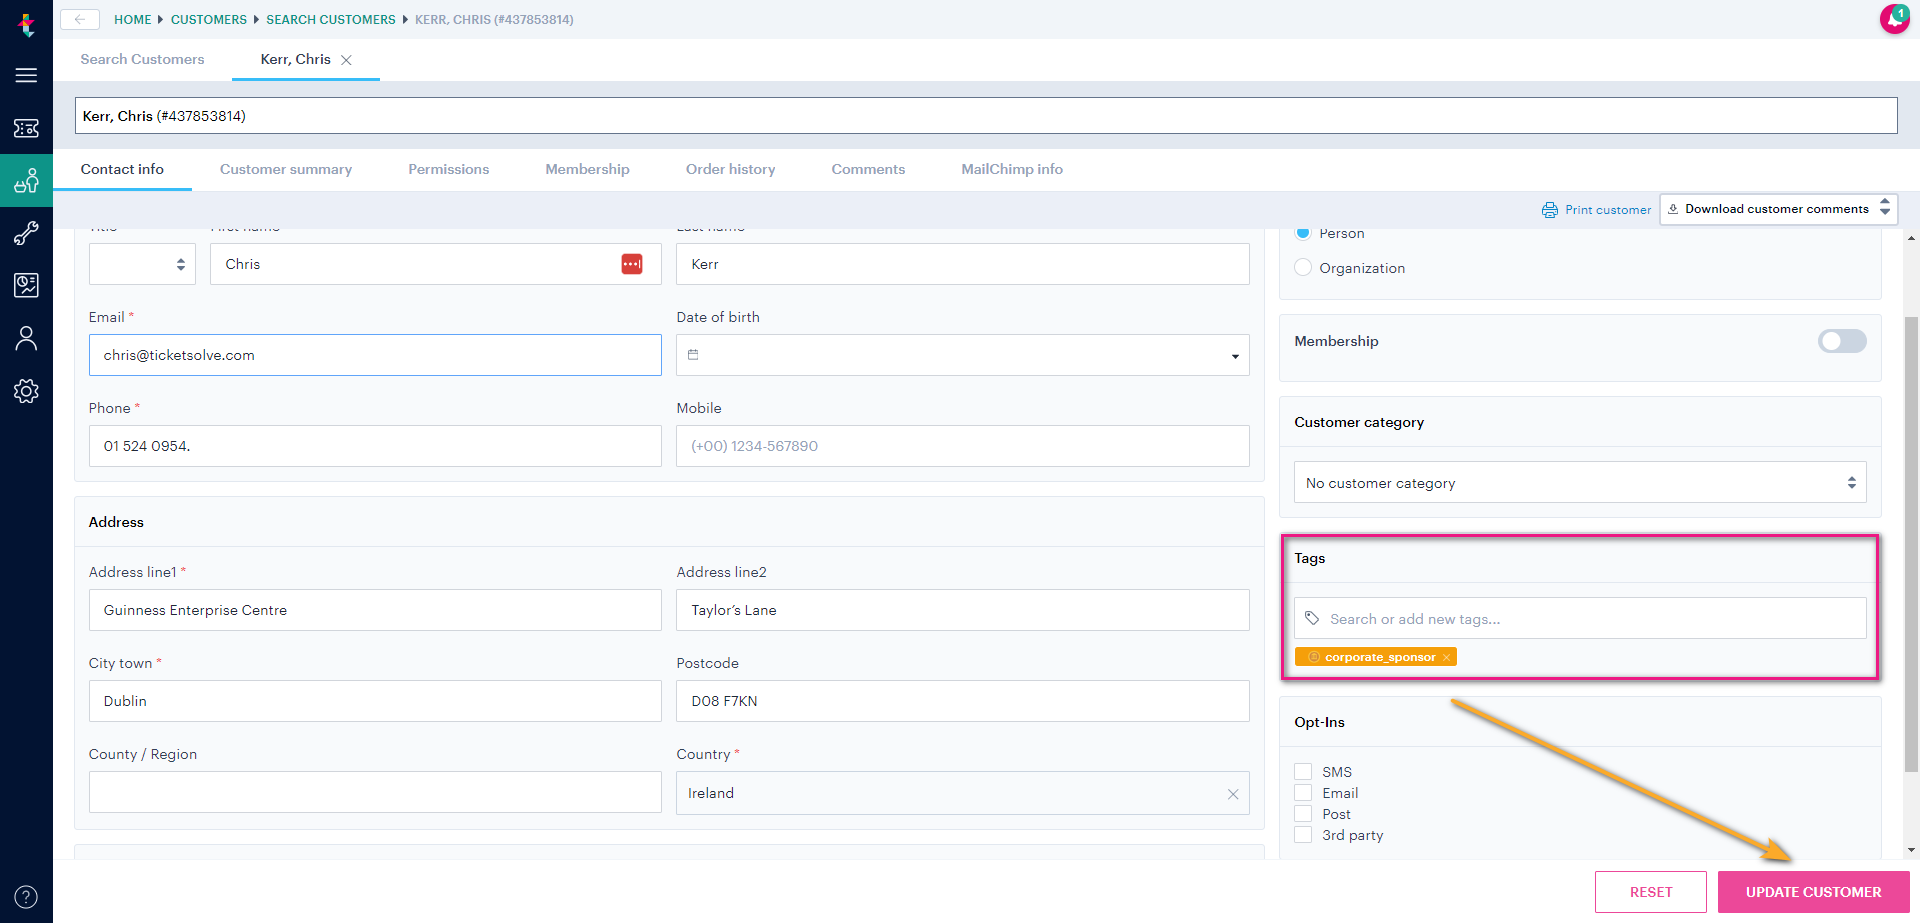Screen dimensions: 1920x923
Task: Click the Address line2 field
Action: [x=963, y=610]
